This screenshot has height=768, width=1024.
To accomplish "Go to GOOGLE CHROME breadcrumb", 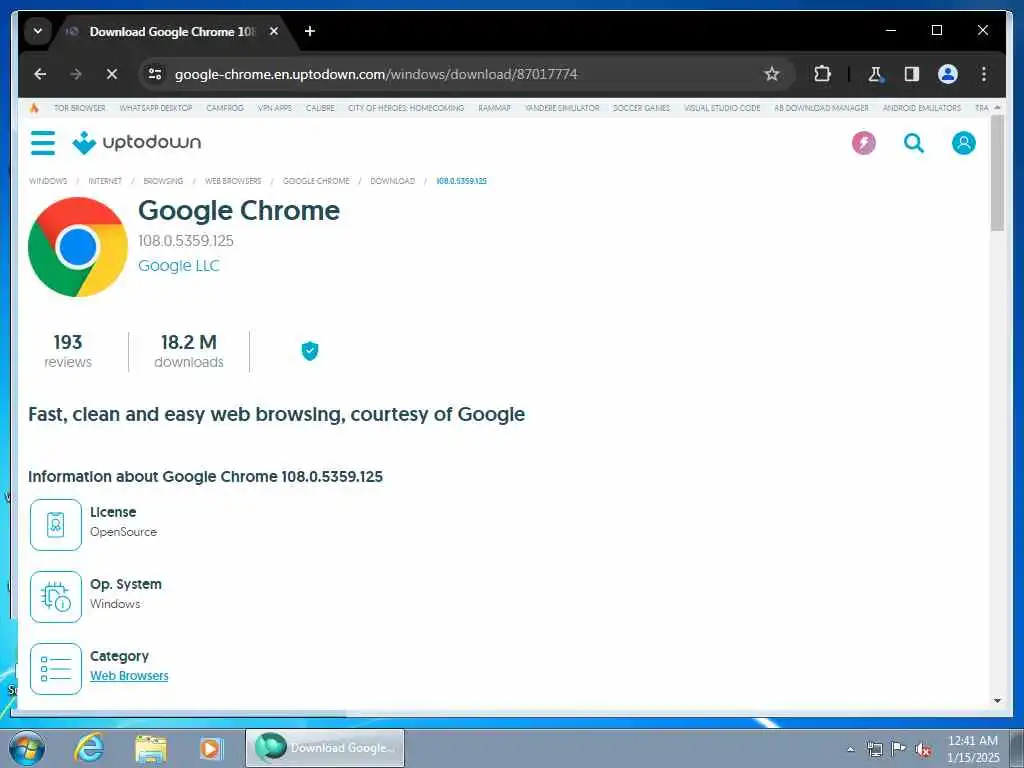I will coord(316,181).
